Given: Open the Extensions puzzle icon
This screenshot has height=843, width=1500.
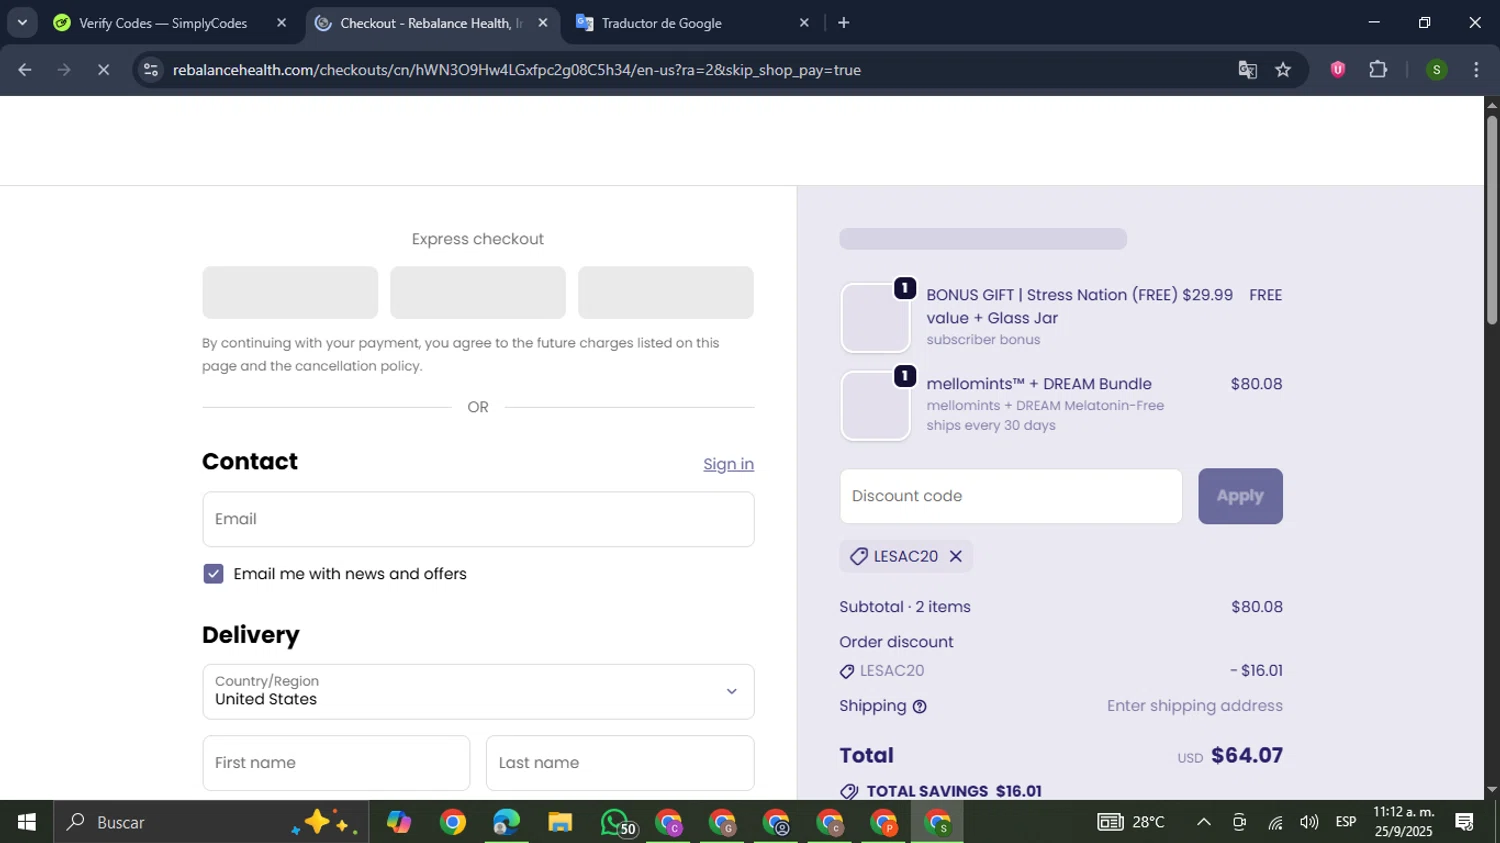Looking at the screenshot, I should click(x=1378, y=70).
